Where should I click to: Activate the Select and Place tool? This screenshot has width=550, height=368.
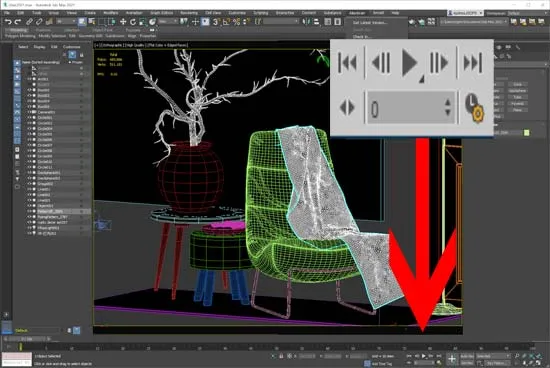[x=153, y=22]
